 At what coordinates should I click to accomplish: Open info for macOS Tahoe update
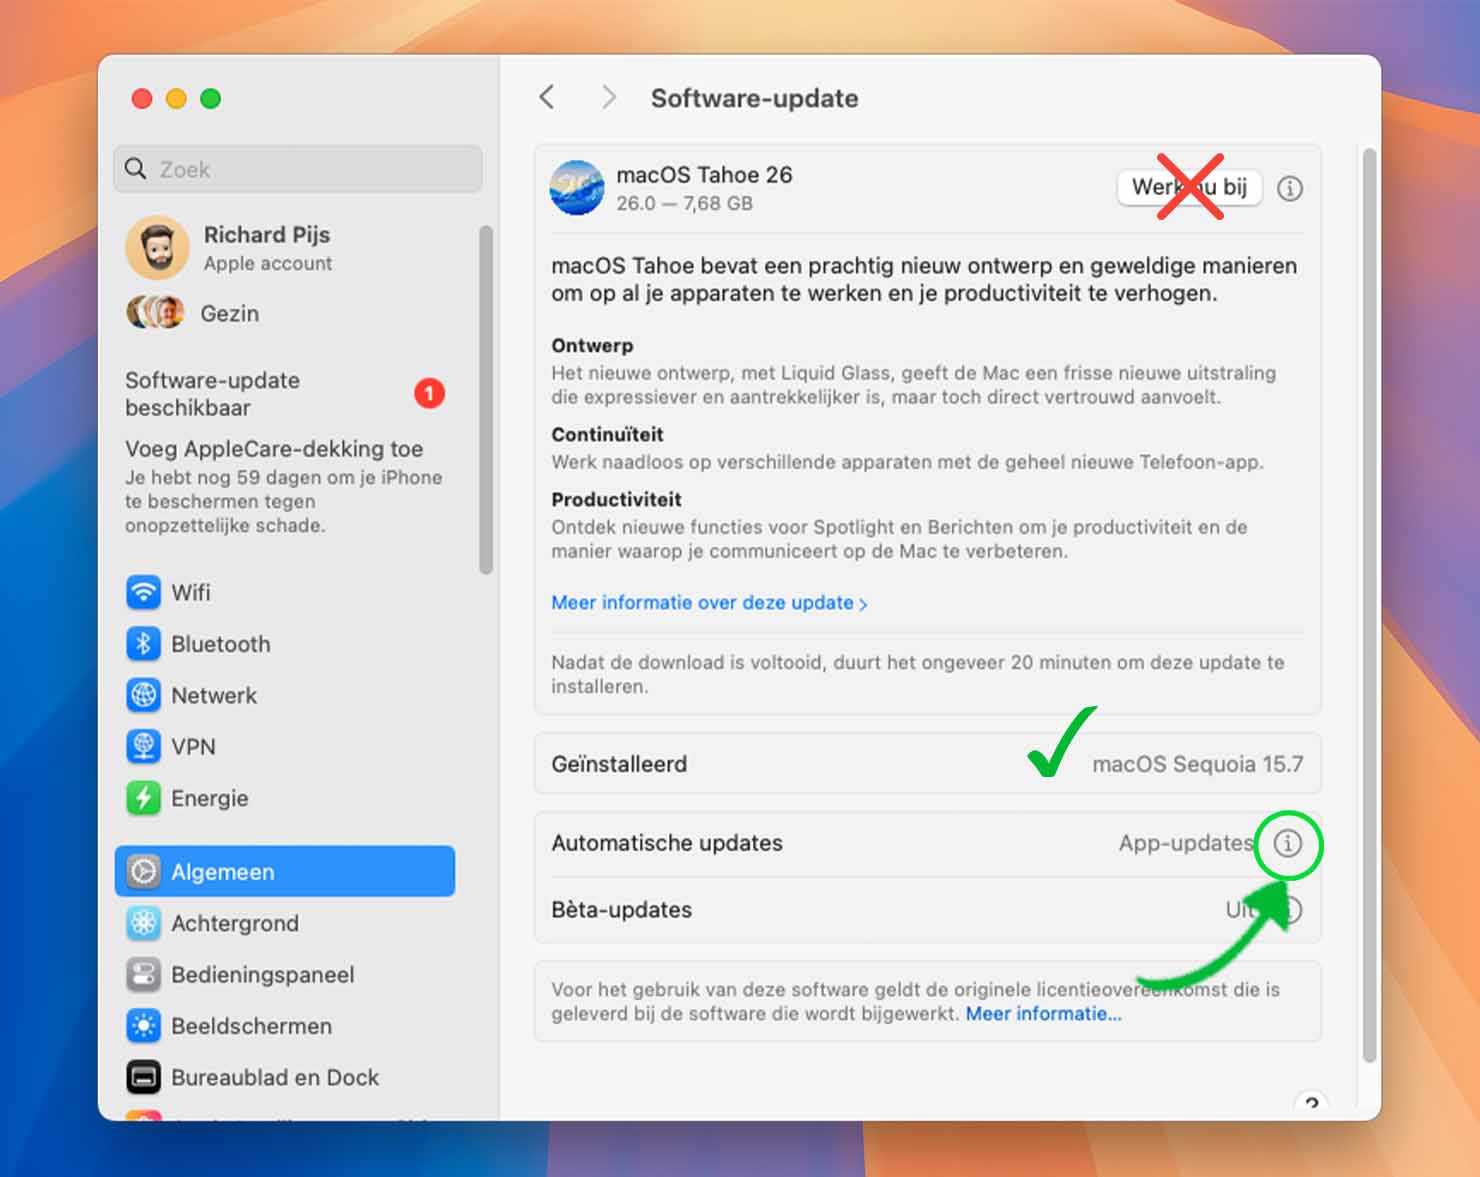[1290, 188]
